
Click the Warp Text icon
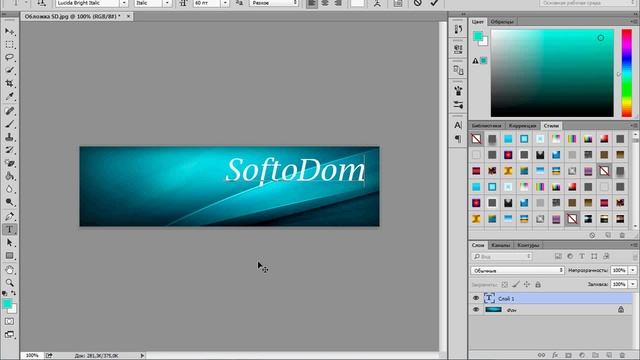click(x=377, y=3)
